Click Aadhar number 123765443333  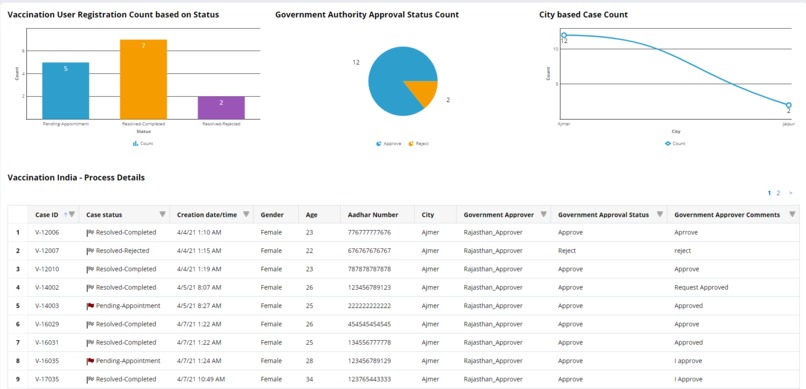(x=369, y=379)
